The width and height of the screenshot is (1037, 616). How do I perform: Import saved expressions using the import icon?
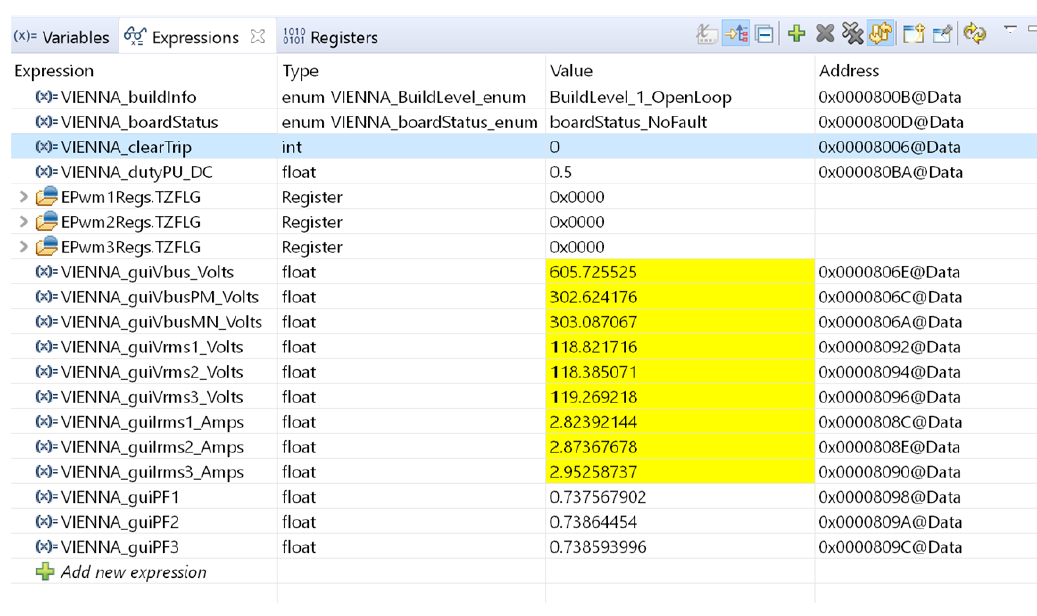coord(911,34)
